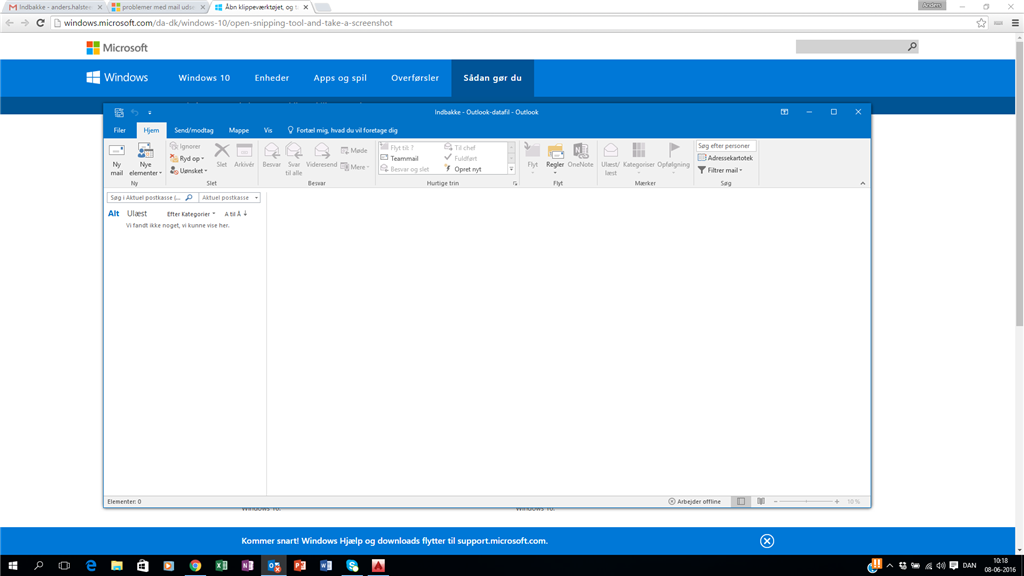Reply with meeting via Møde
The image size is (1024, 576).
point(354,150)
